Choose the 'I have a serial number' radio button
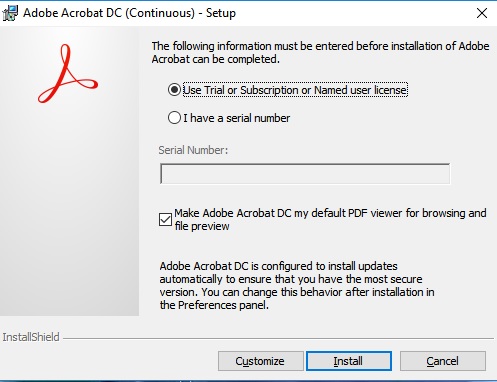The image size is (497, 382). point(174,118)
